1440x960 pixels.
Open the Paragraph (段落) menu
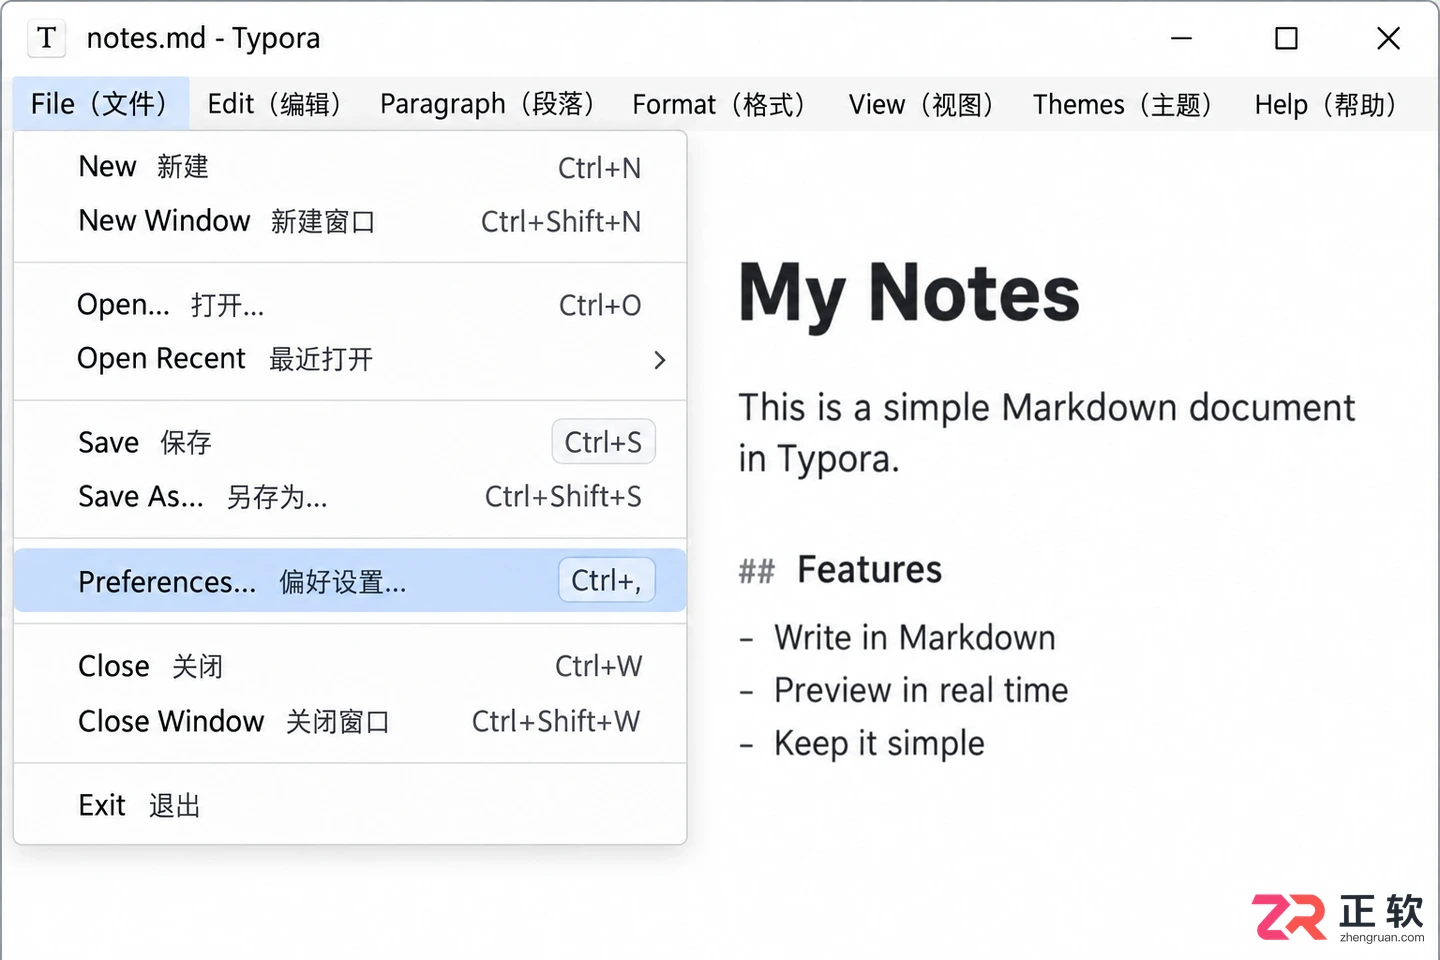(490, 104)
